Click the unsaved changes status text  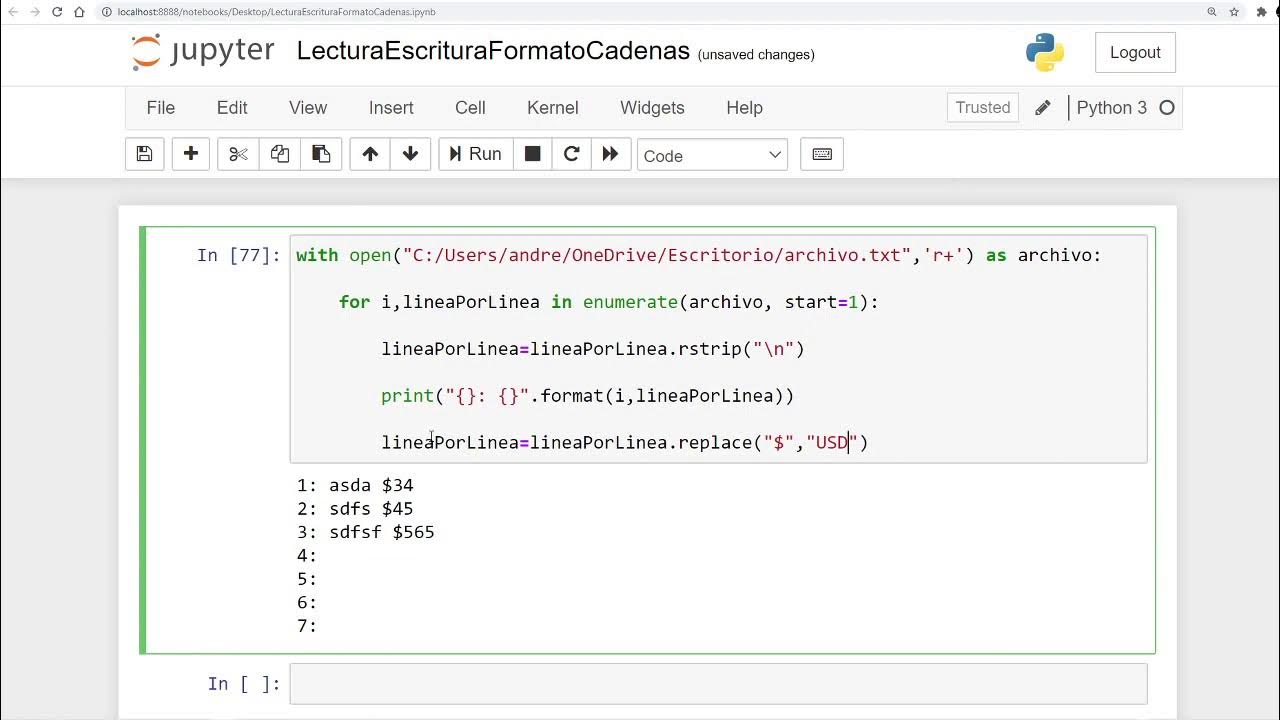[756, 55]
